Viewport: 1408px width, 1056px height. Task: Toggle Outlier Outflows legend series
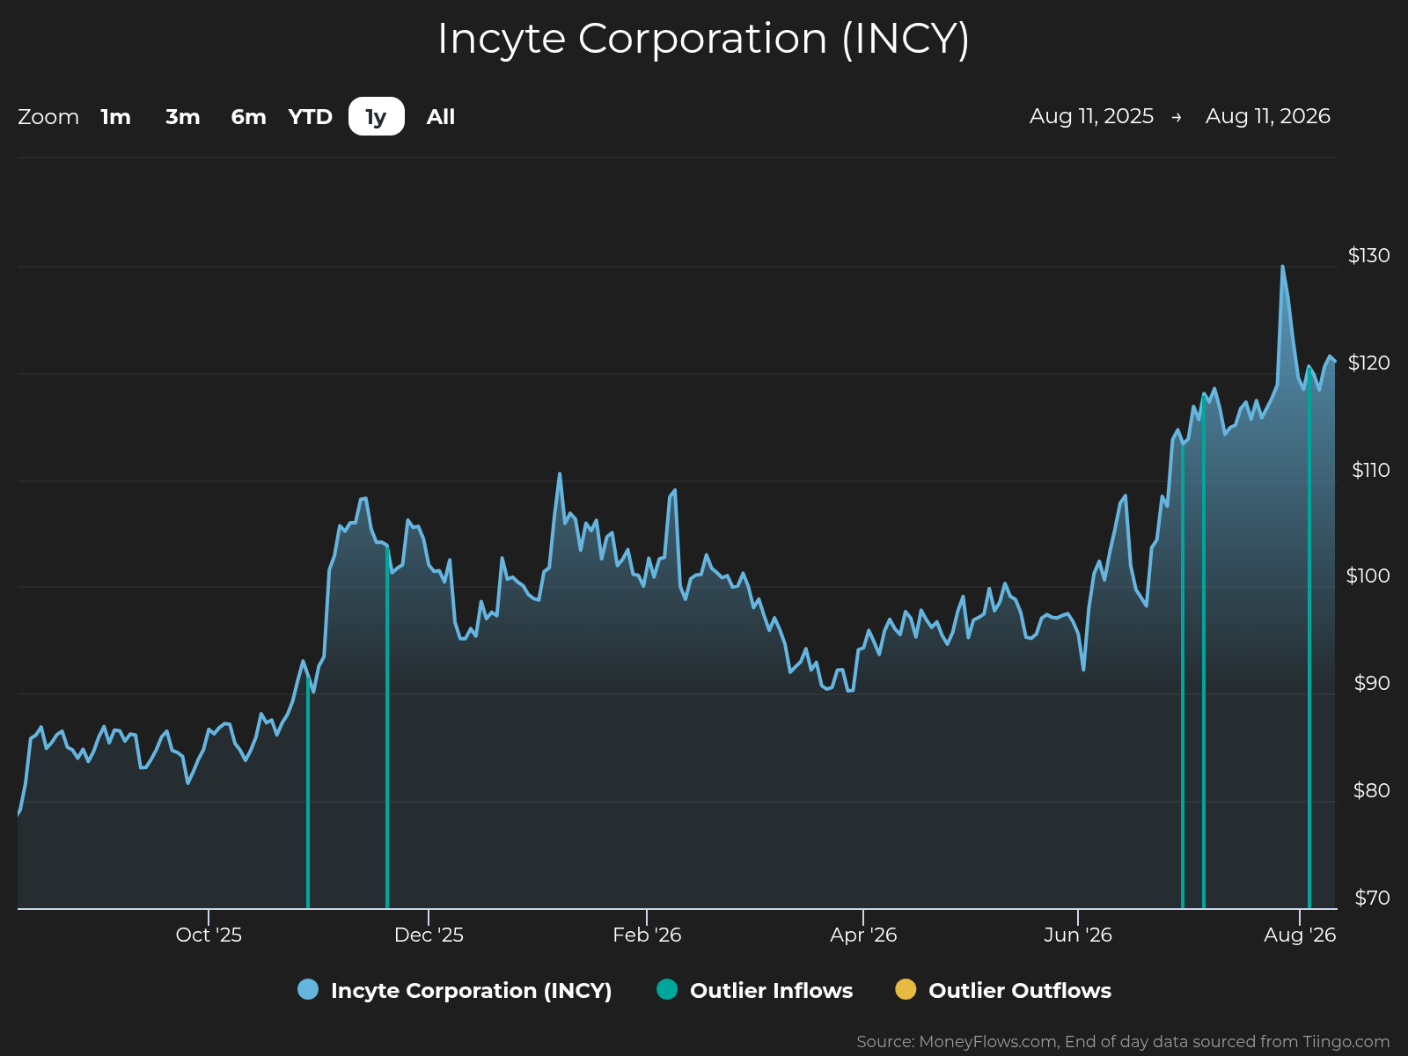point(1003,990)
